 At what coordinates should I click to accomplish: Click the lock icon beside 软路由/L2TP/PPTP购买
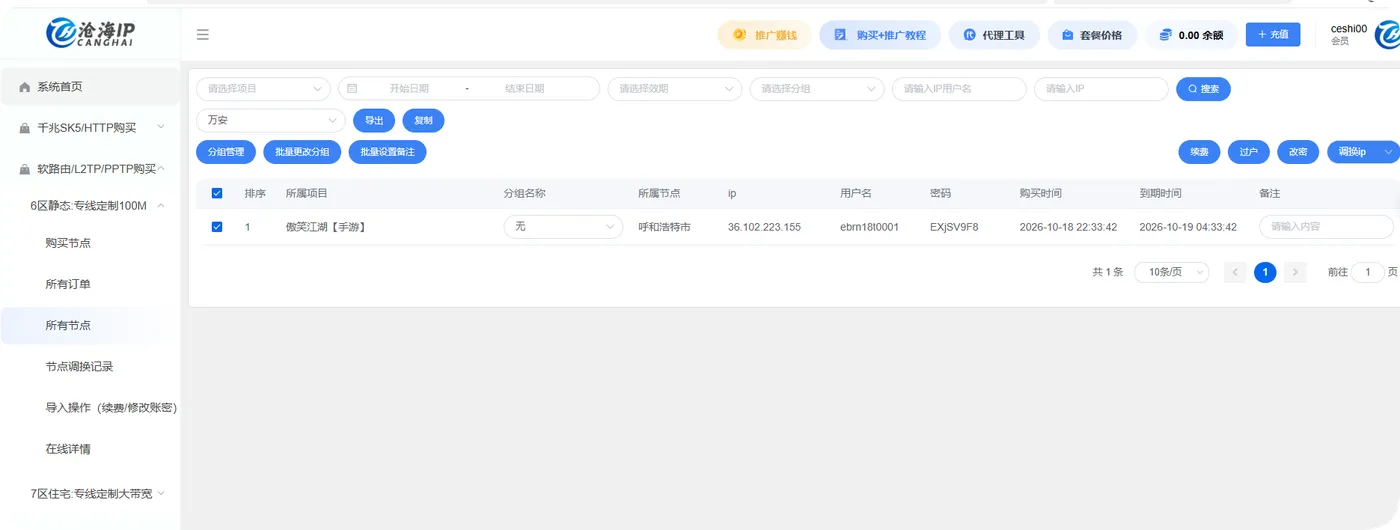coord(25,169)
